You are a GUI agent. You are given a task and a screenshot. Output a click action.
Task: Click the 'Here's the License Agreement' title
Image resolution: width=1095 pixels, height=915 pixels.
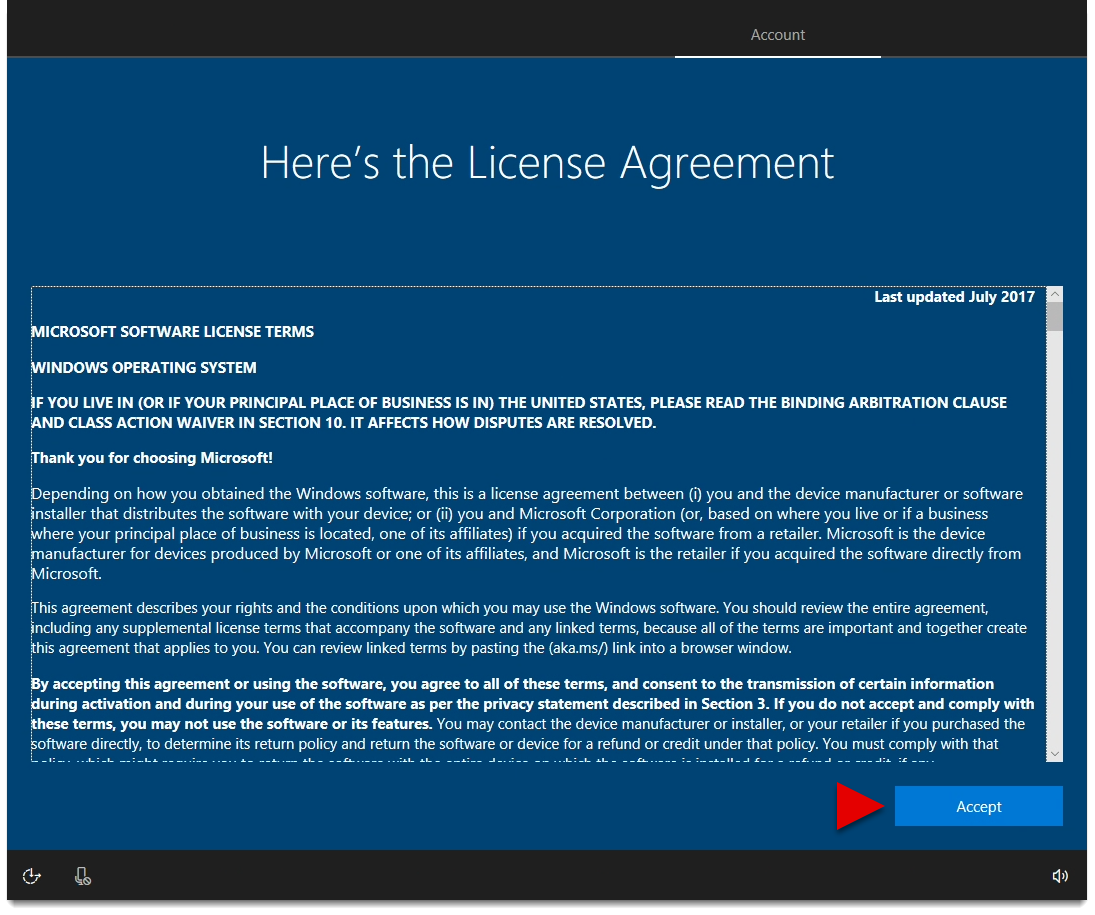pos(548,163)
